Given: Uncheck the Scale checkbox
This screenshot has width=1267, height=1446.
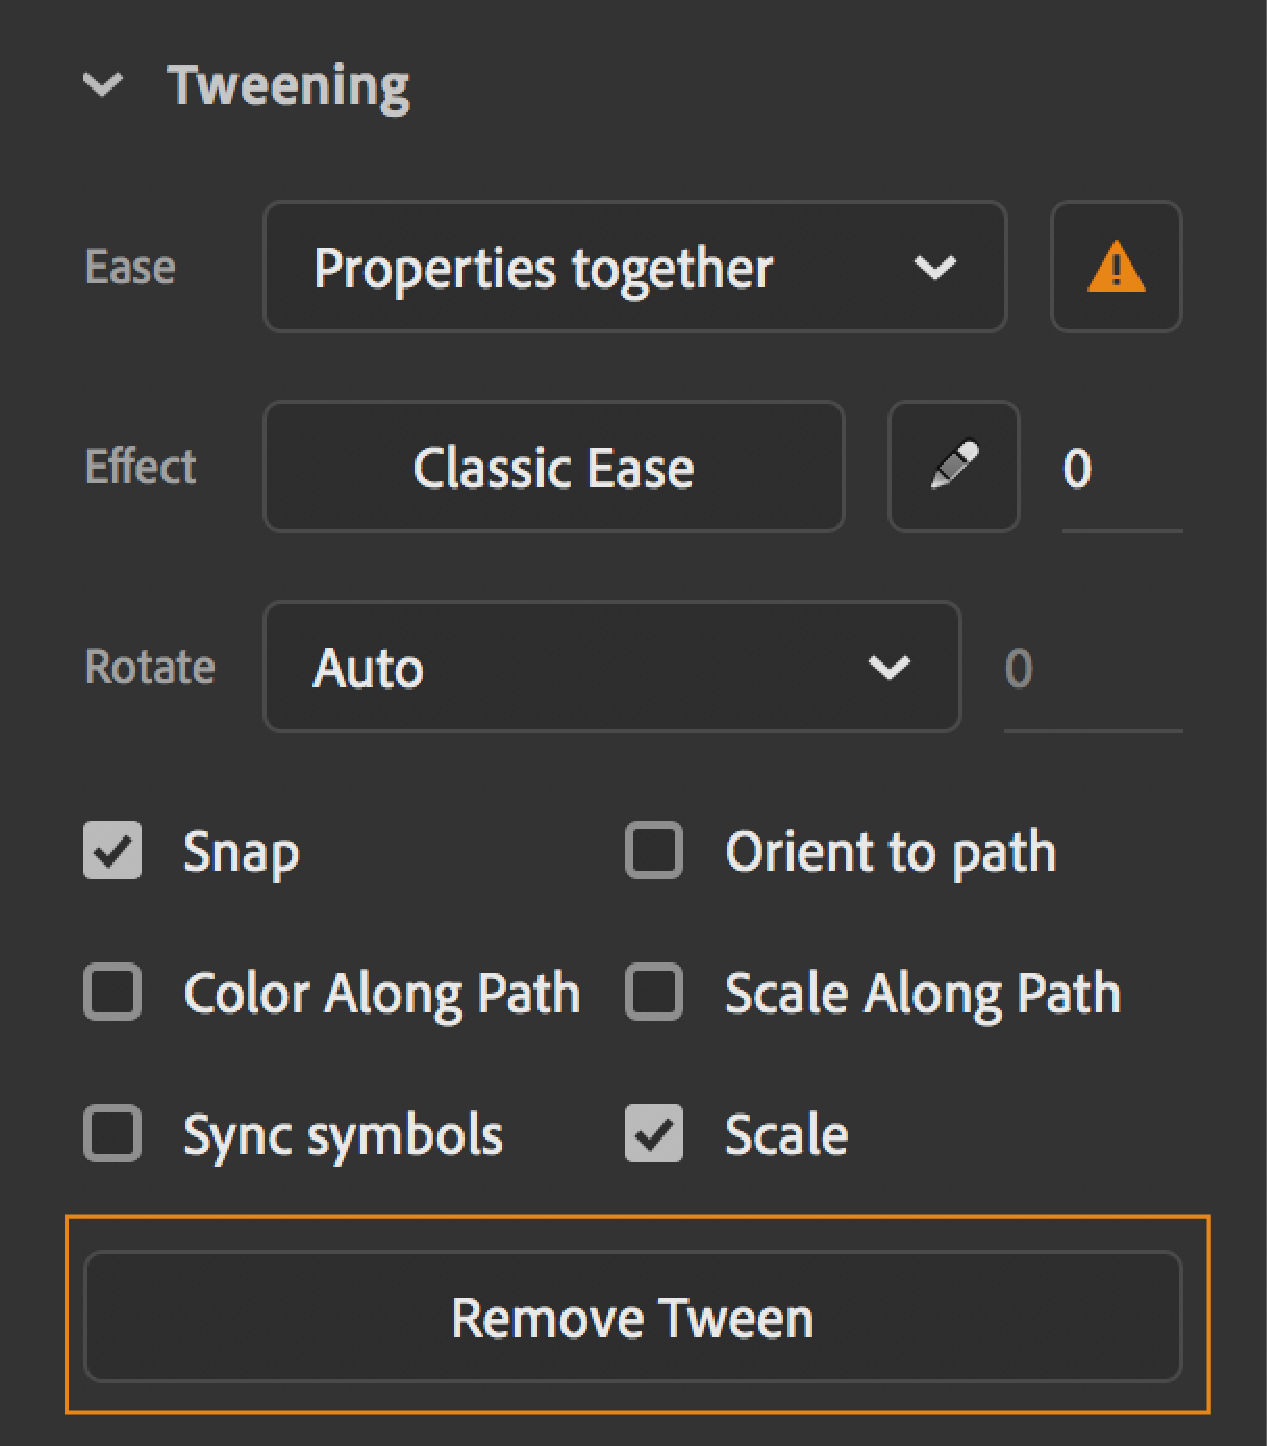Looking at the screenshot, I should 654,1133.
